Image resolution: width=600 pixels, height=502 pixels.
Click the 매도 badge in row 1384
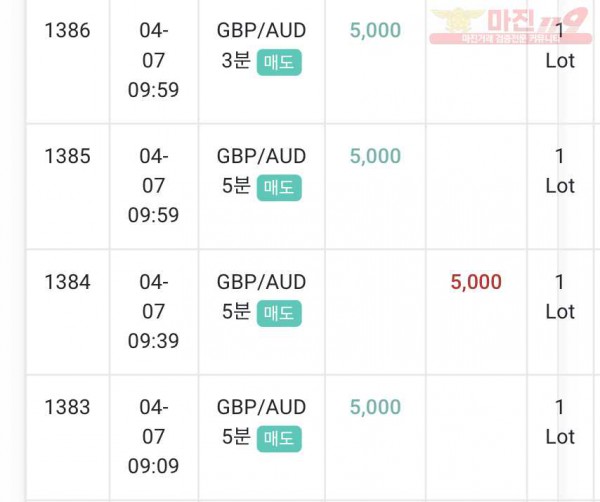pos(279,313)
